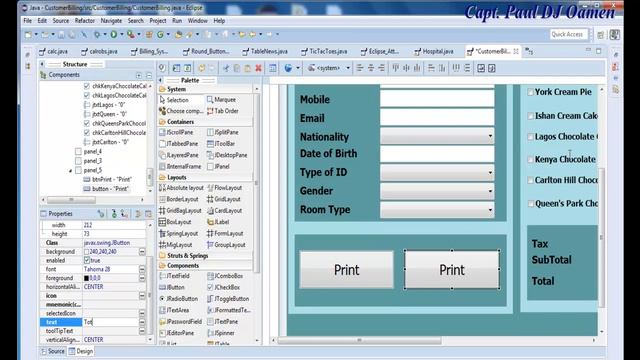Choose GridBagLayout from palette
640x360 pixels.
pos(180,211)
